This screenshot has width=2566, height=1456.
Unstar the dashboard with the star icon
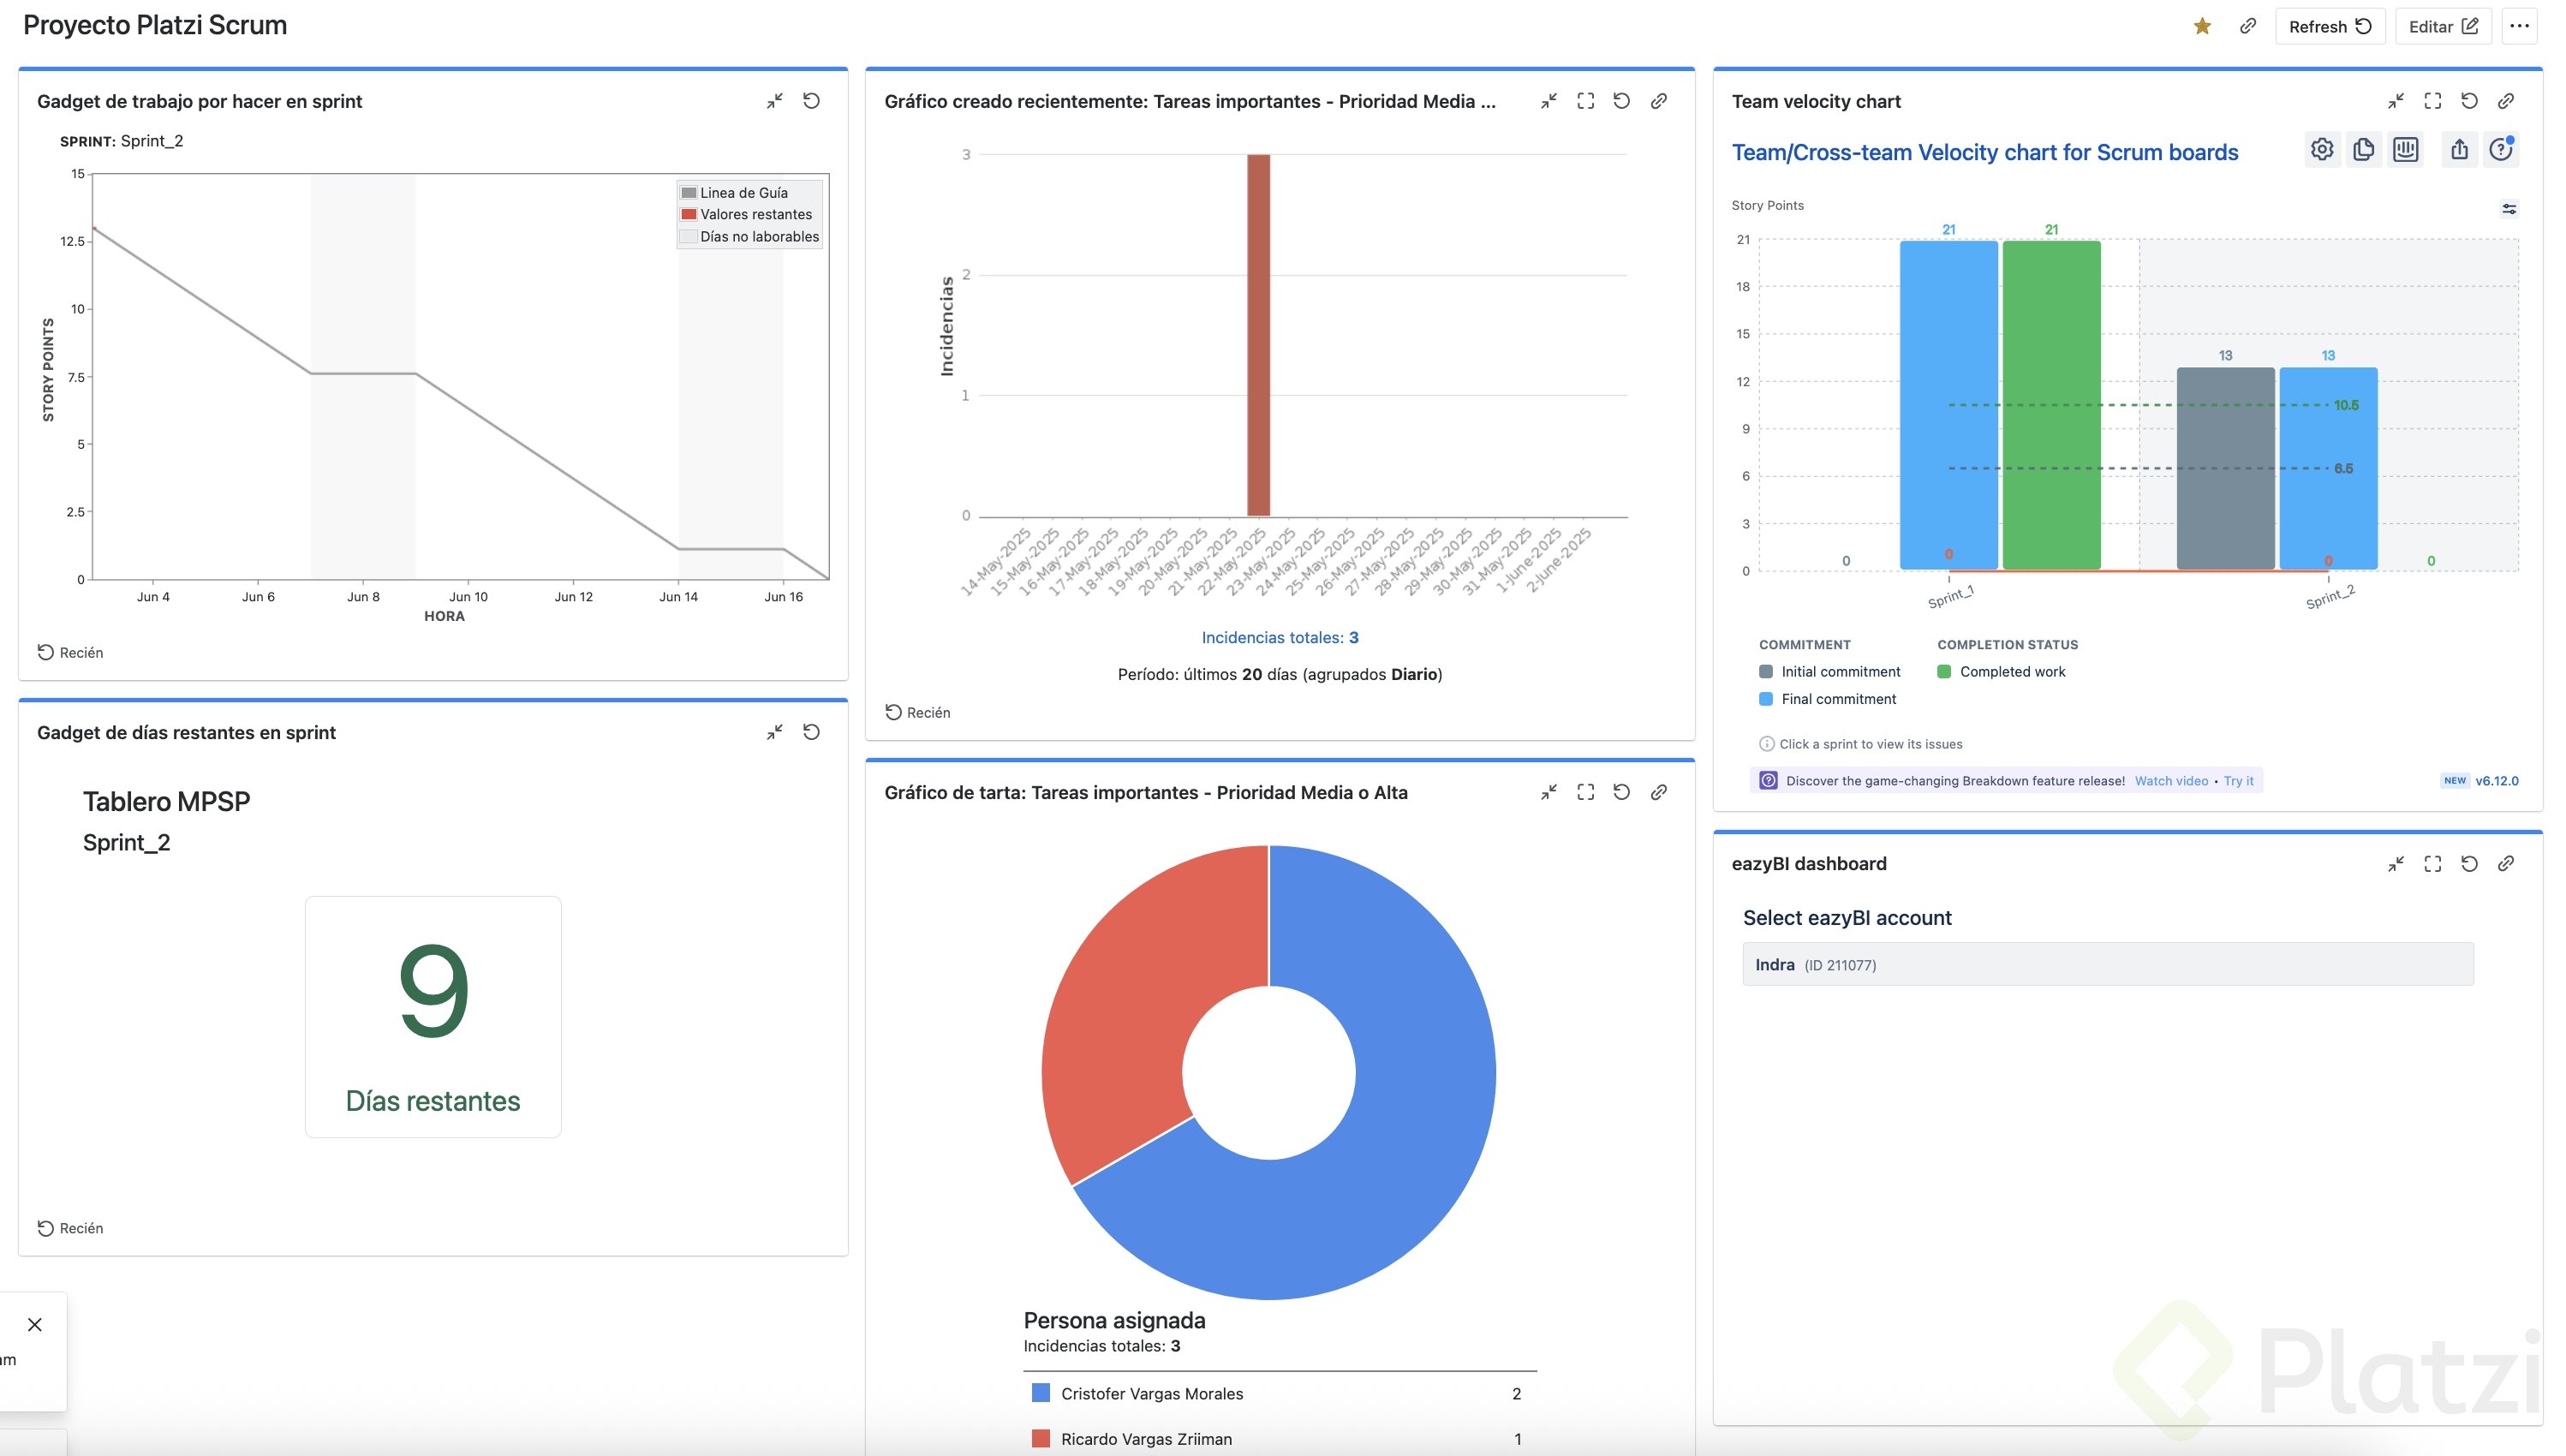click(x=2202, y=26)
